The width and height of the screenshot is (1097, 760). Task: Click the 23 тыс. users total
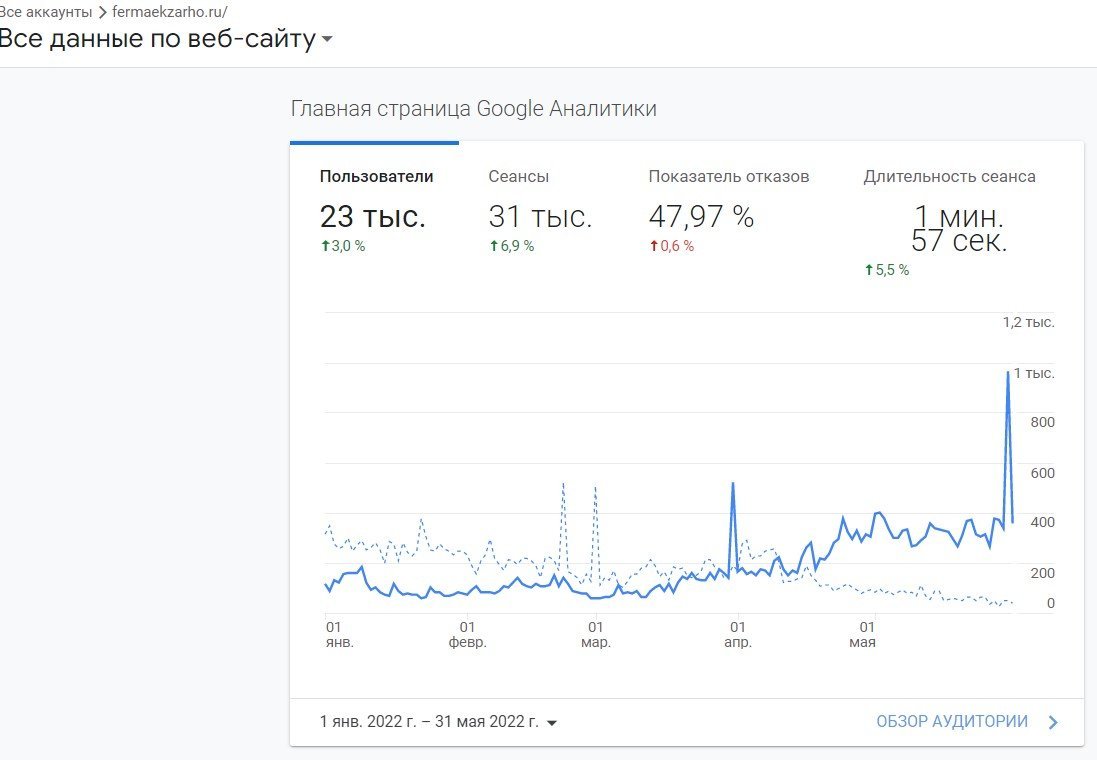[x=372, y=217]
